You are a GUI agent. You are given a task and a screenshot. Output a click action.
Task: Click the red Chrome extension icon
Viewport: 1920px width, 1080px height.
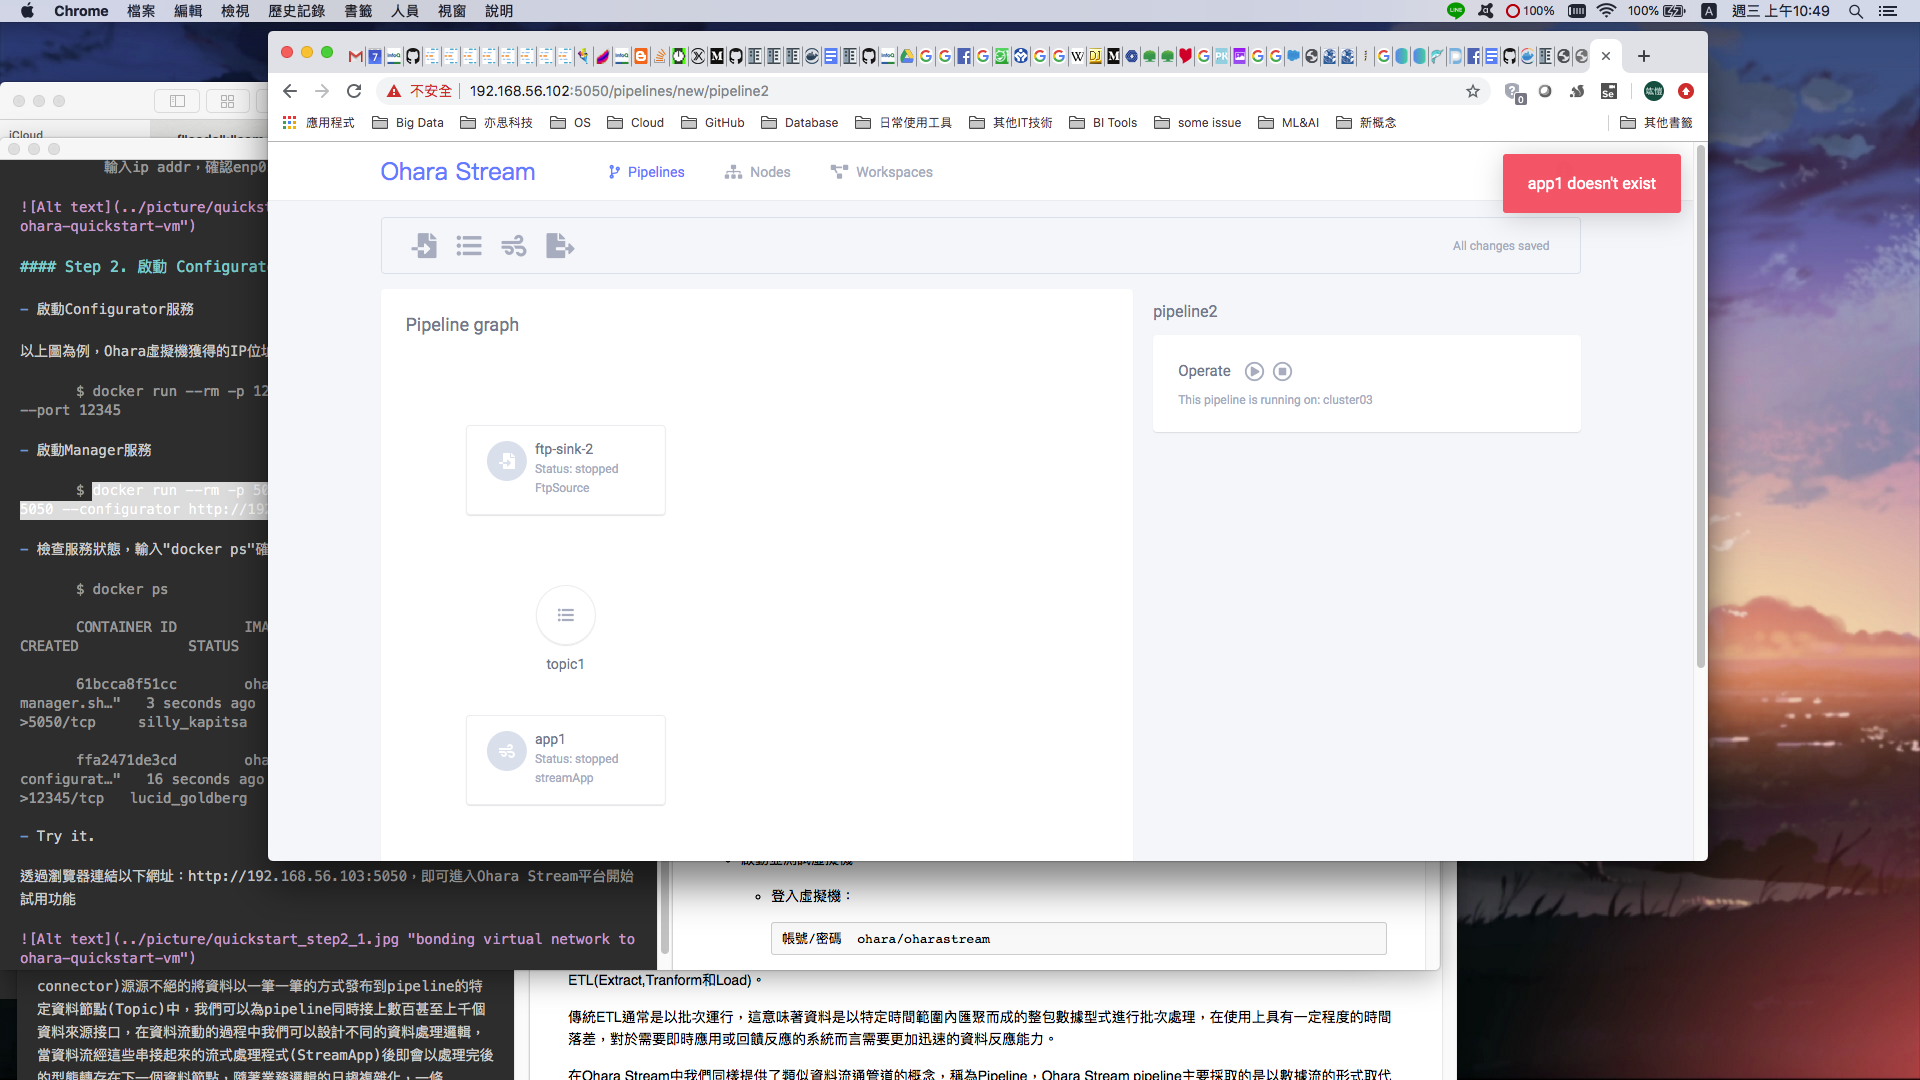tap(1686, 91)
